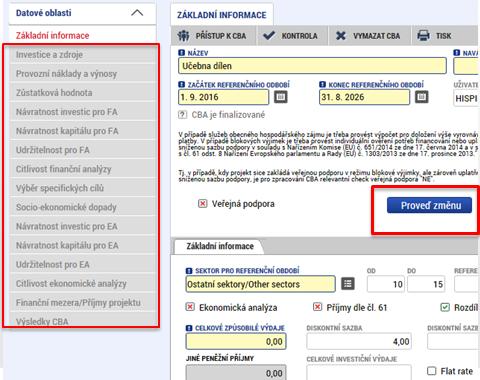Open Návratnost investic pro FA
The image size is (480, 380).
point(83,112)
